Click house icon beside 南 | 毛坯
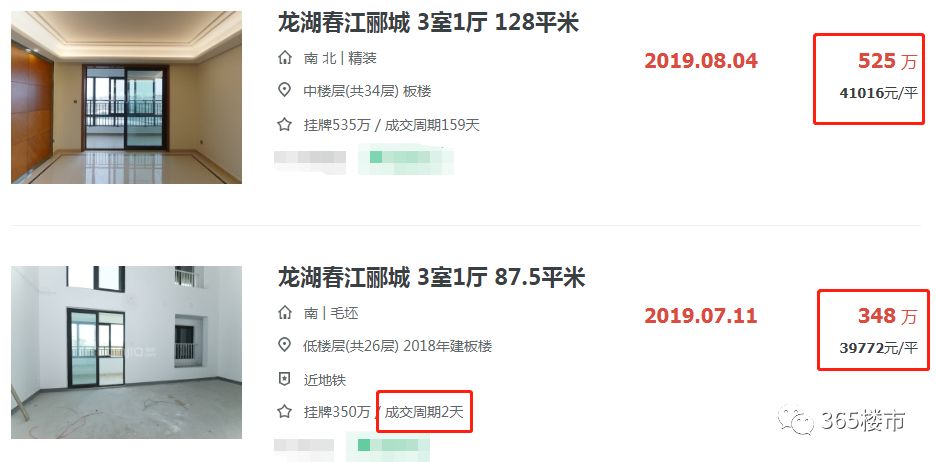Viewport: 936px width, 462px height. pos(285,312)
